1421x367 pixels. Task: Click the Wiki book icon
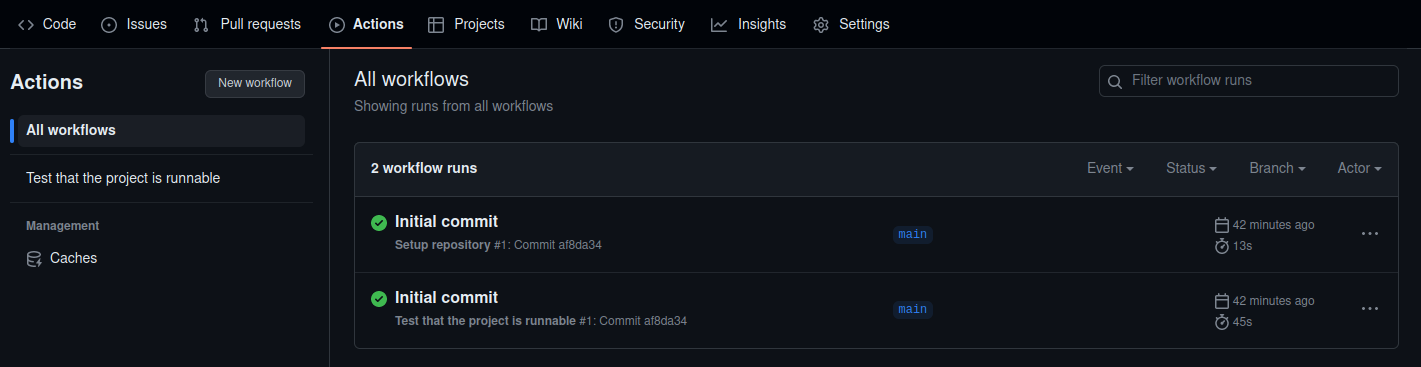pos(539,24)
